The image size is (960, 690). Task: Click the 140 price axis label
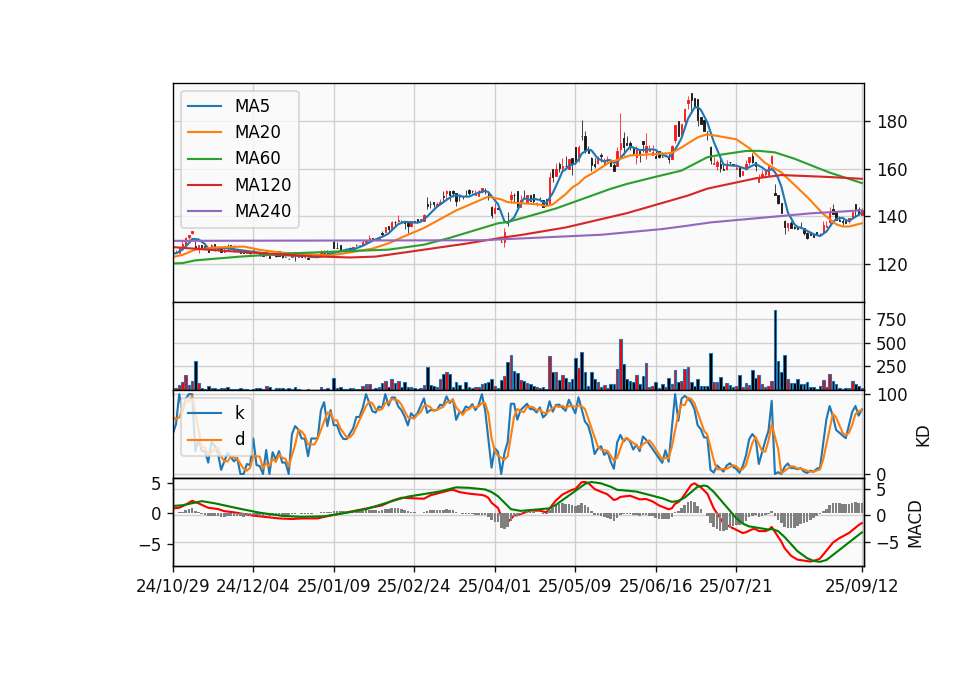point(892,217)
